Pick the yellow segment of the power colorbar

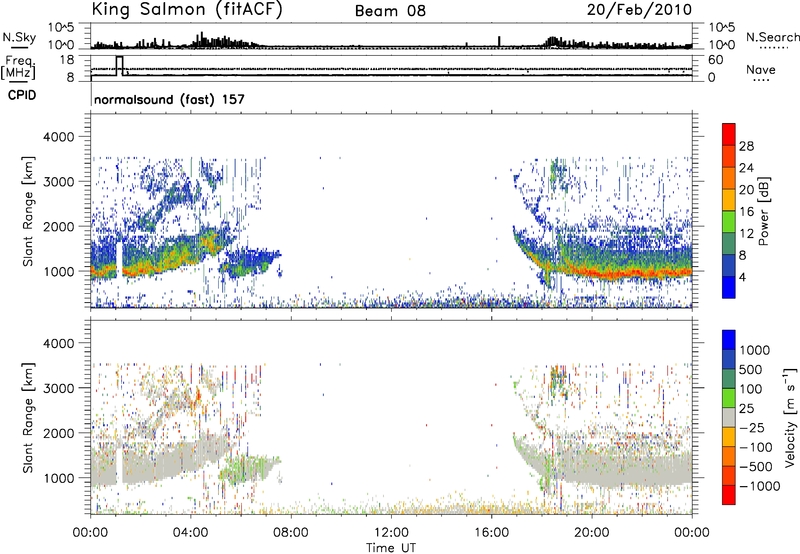tap(729, 199)
